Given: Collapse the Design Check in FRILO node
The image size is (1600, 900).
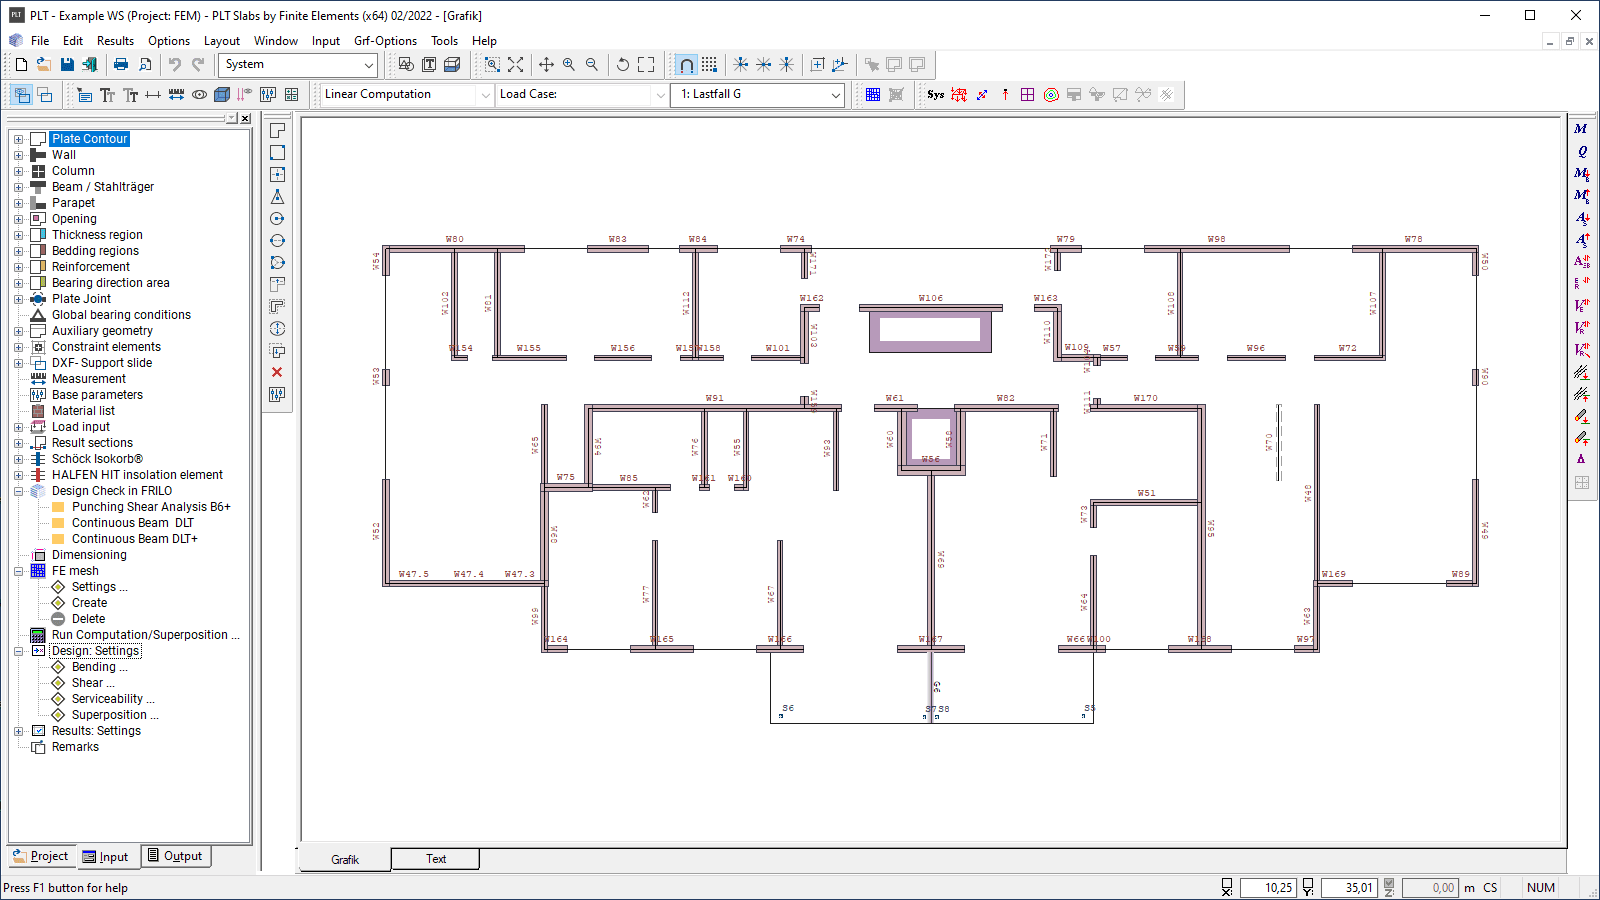Looking at the screenshot, I should click(18, 491).
